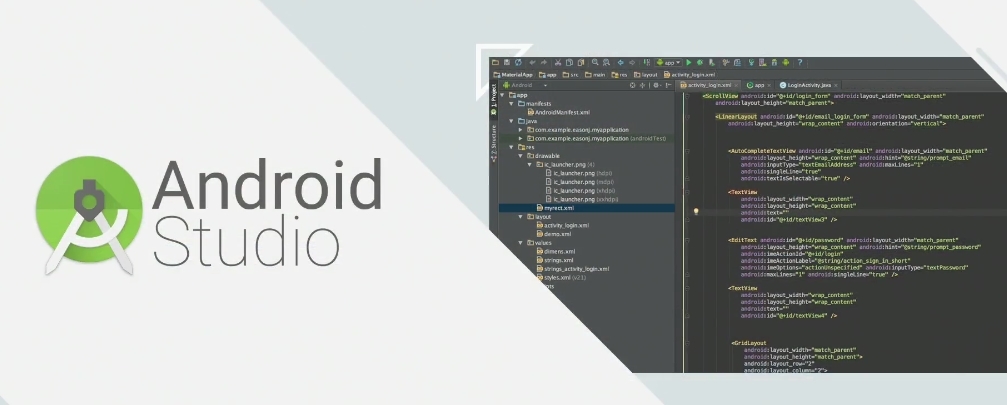1007x405 pixels.
Task: Run app with the green play button
Action: [x=689, y=62]
